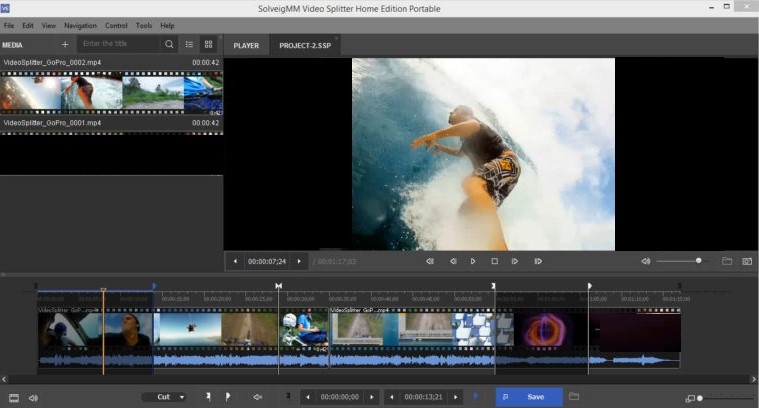This screenshot has width=759, height=408.
Task: Increase fragment end time 00:00:13;21
Action: [x=455, y=397]
